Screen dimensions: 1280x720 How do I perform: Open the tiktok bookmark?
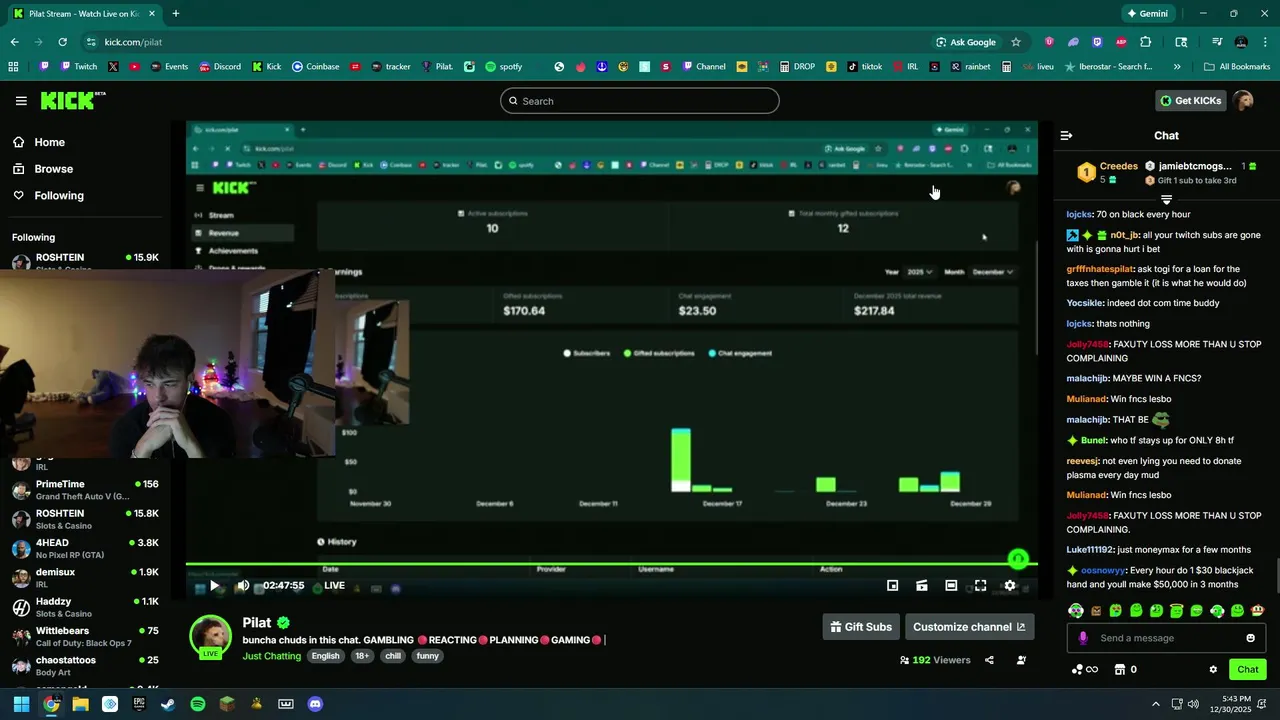point(865,67)
